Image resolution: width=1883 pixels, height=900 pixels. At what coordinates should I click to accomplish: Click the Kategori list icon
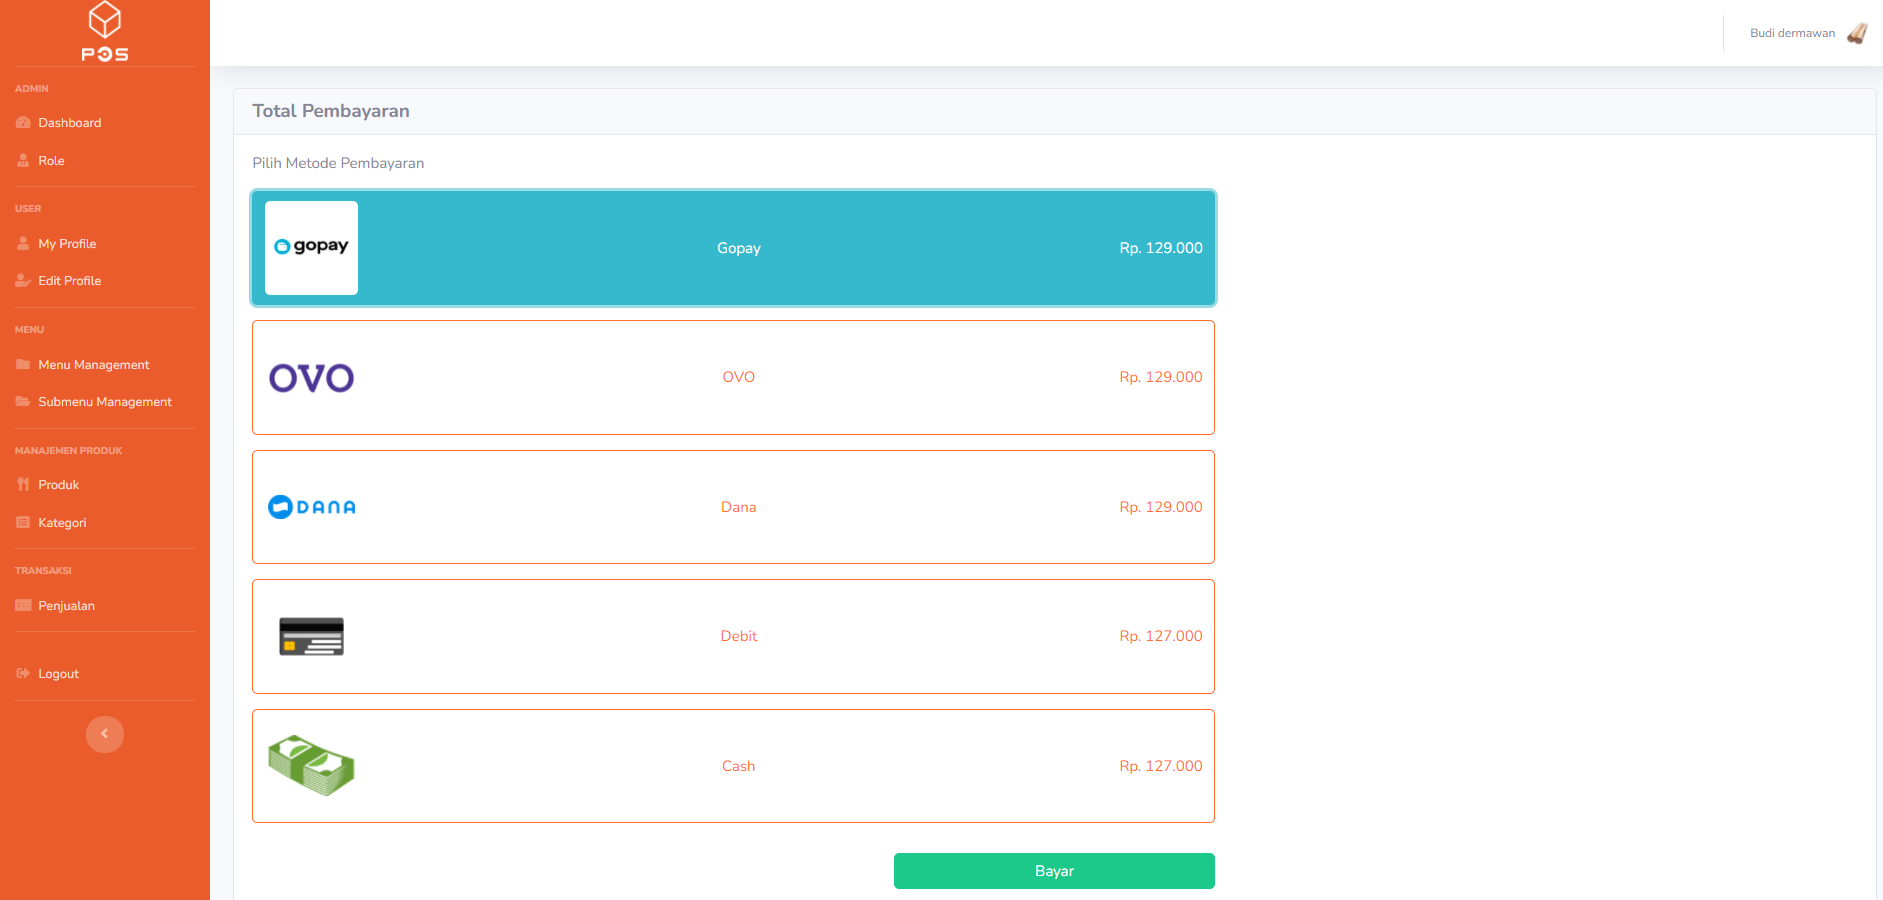coord(23,522)
